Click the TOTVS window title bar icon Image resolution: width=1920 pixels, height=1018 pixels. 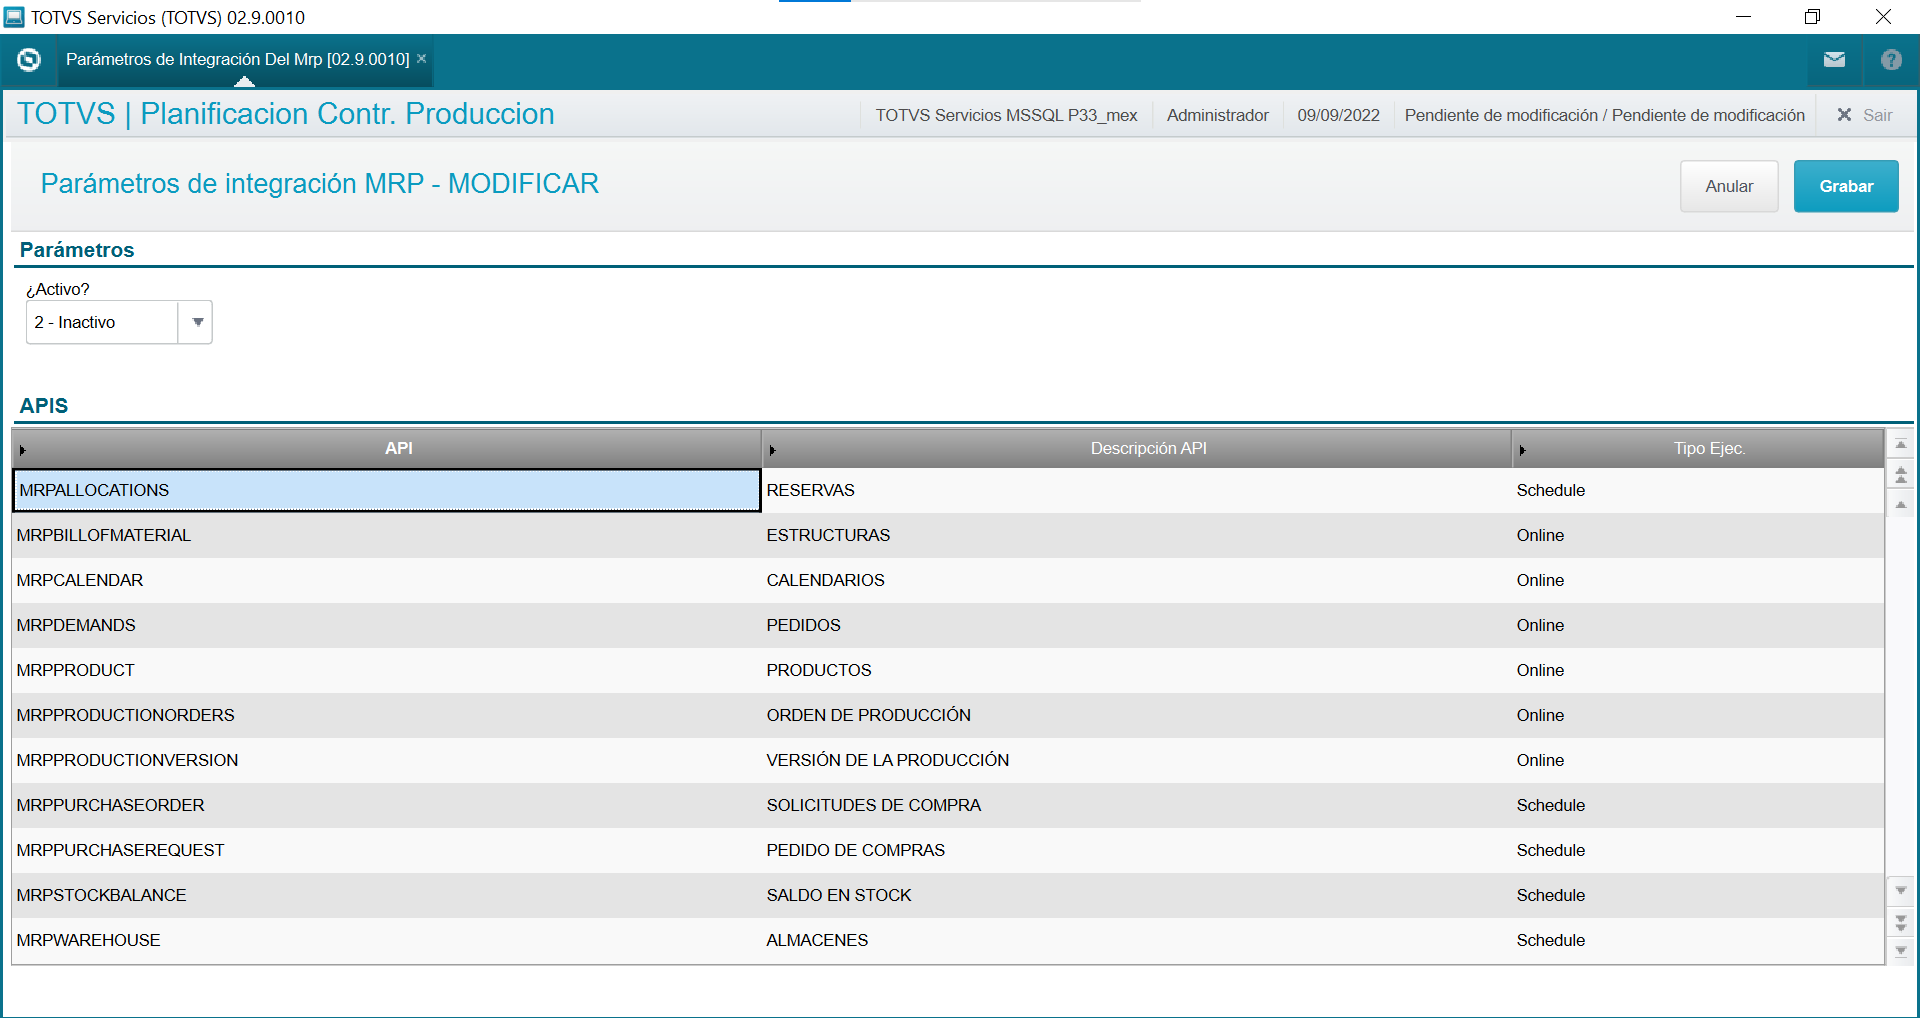pyautogui.click(x=14, y=17)
